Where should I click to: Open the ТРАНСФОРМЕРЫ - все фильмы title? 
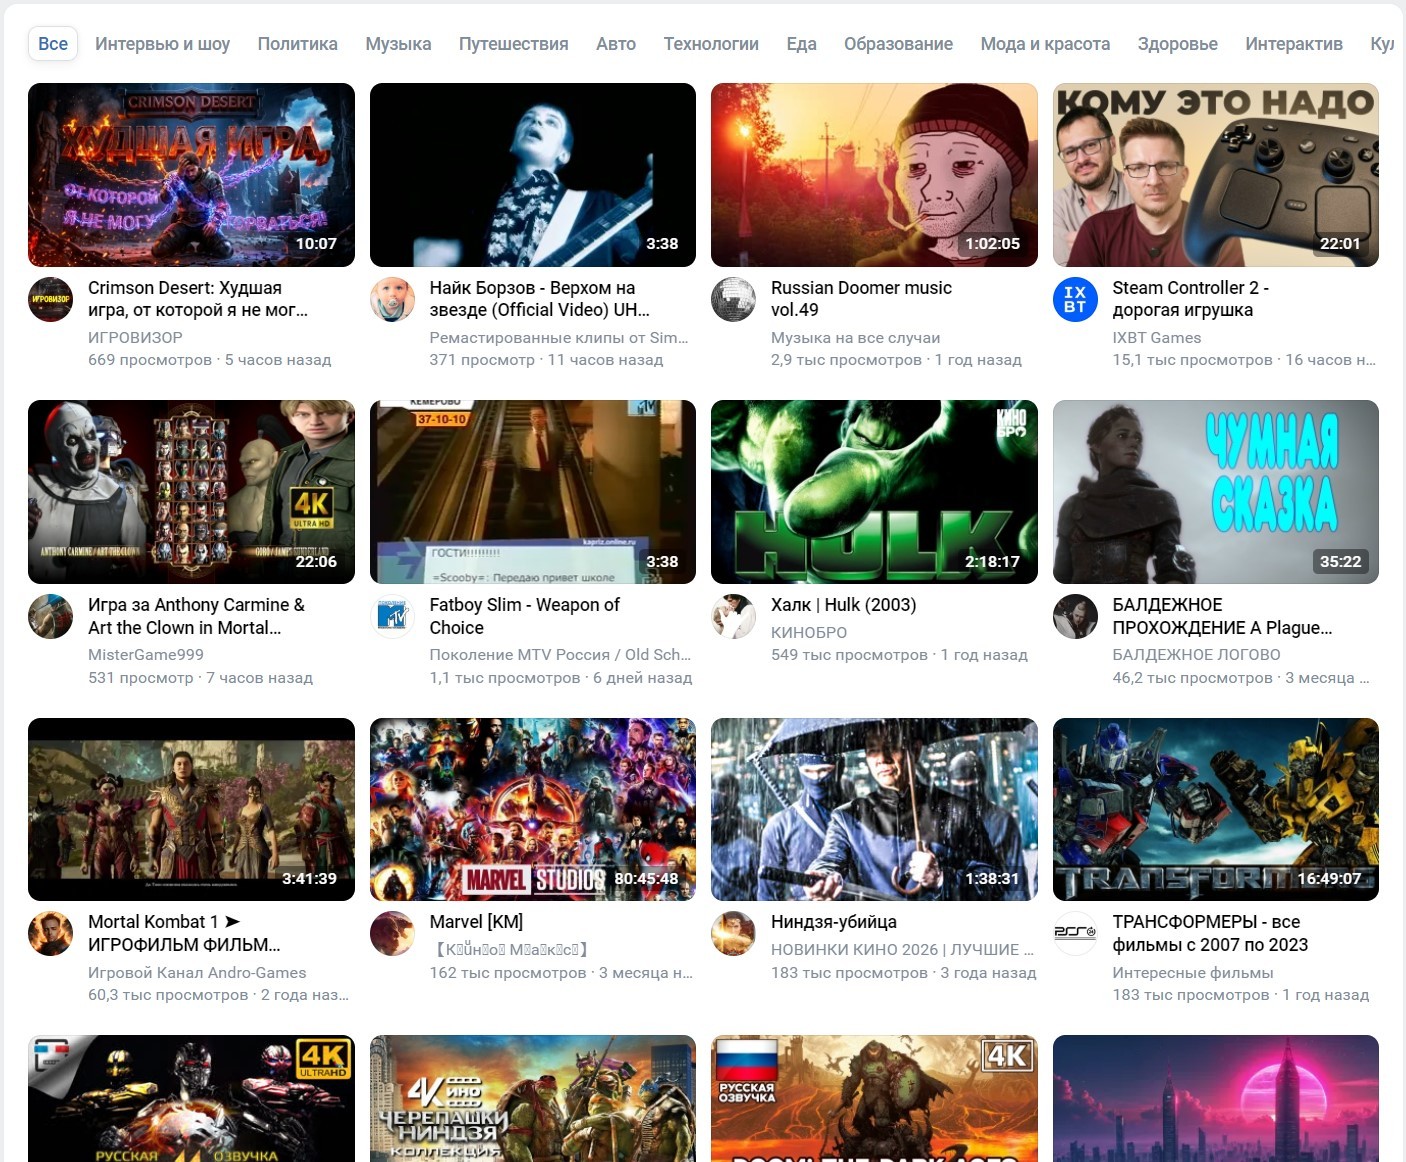pyautogui.click(x=1210, y=933)
